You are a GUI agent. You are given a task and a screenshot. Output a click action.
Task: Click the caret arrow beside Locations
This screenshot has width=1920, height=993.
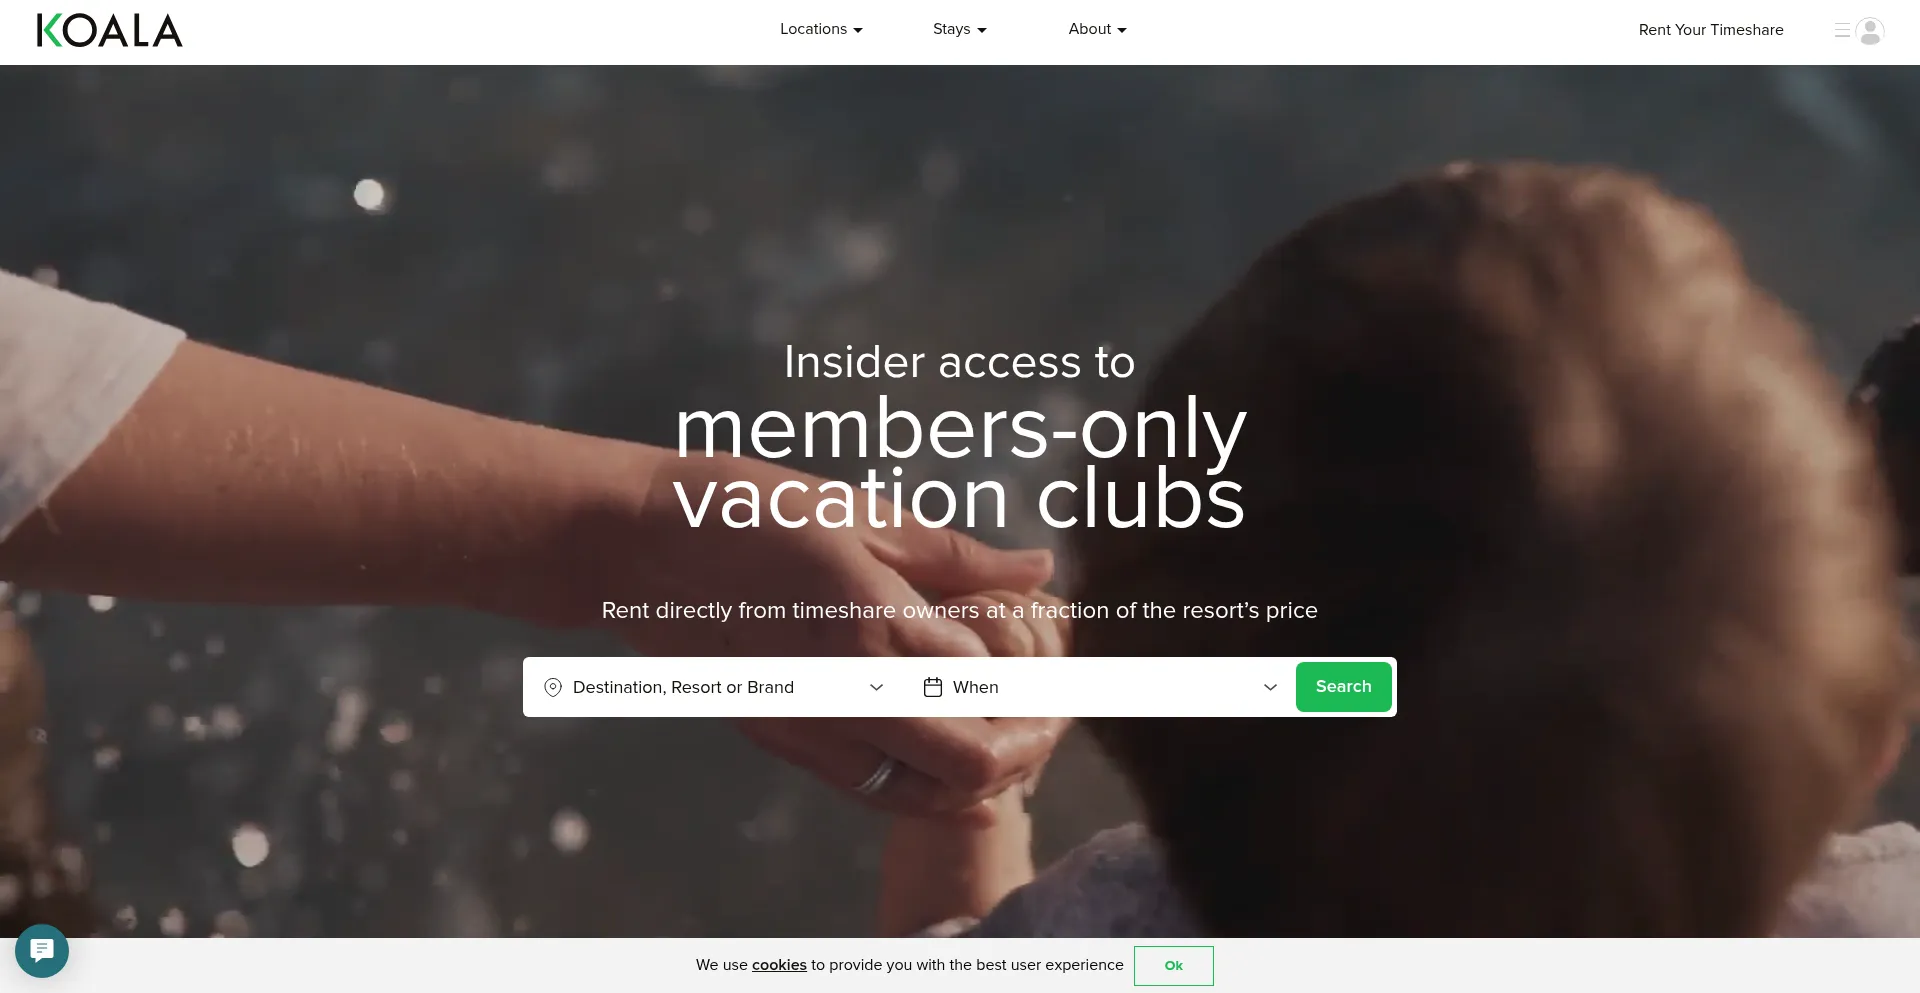pos(858,31)
